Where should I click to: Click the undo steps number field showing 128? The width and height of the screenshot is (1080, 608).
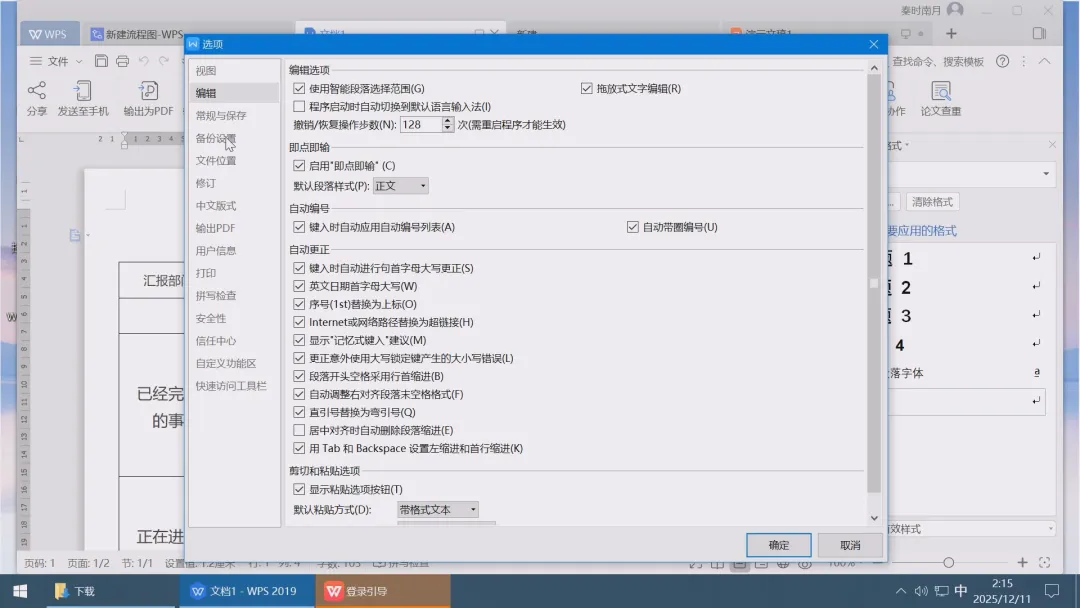tap(421, 125)
